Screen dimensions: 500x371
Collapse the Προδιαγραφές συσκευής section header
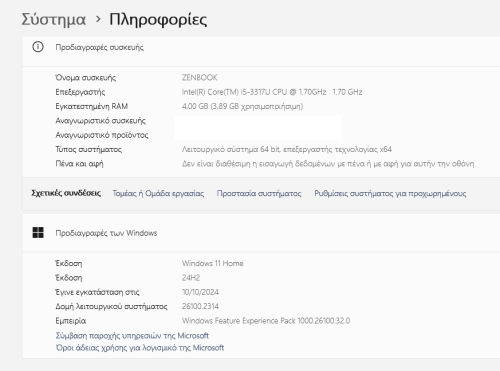(261, 47)
